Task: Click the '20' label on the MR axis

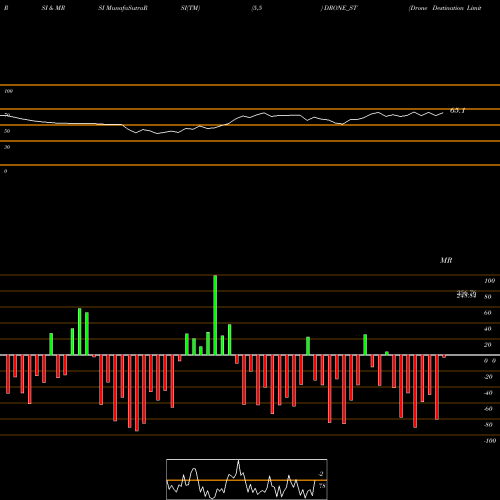Action: coord(488,345)
